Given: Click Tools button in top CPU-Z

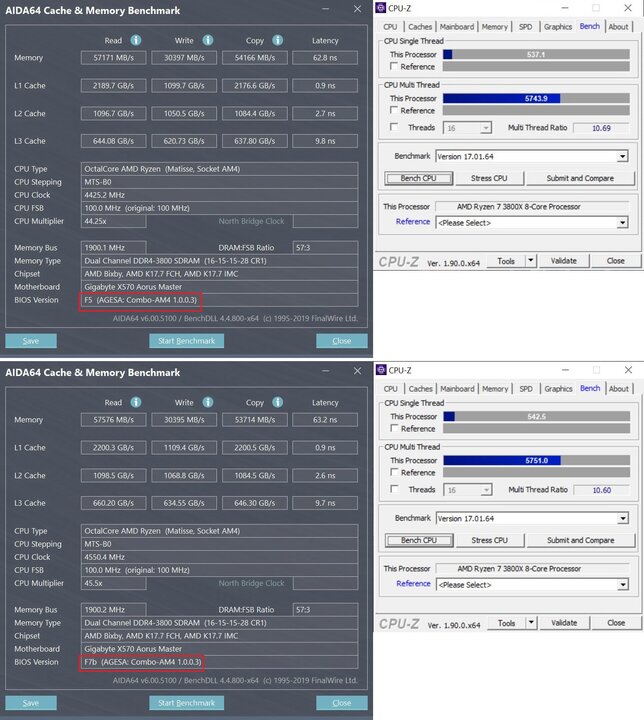Looking at the screenshot, I should [x=506, y=261].
